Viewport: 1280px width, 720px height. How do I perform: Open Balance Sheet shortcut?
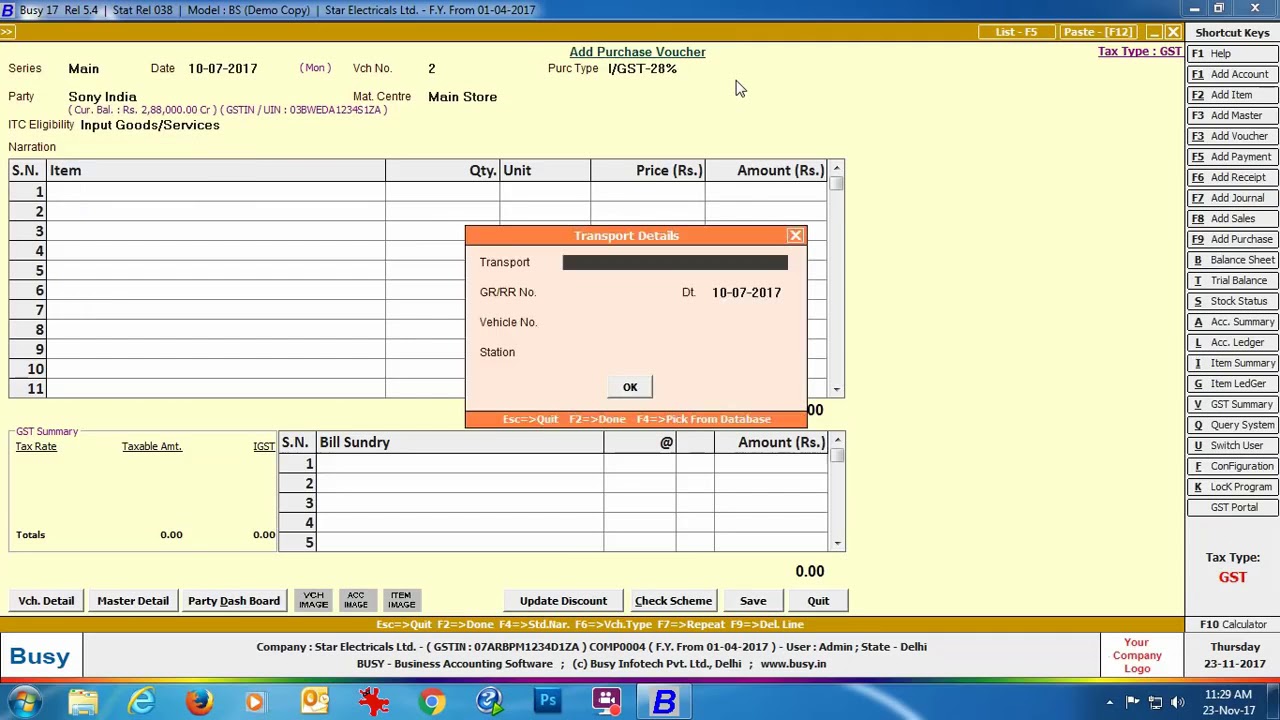pyautogui.click(x=1232, y=260)
